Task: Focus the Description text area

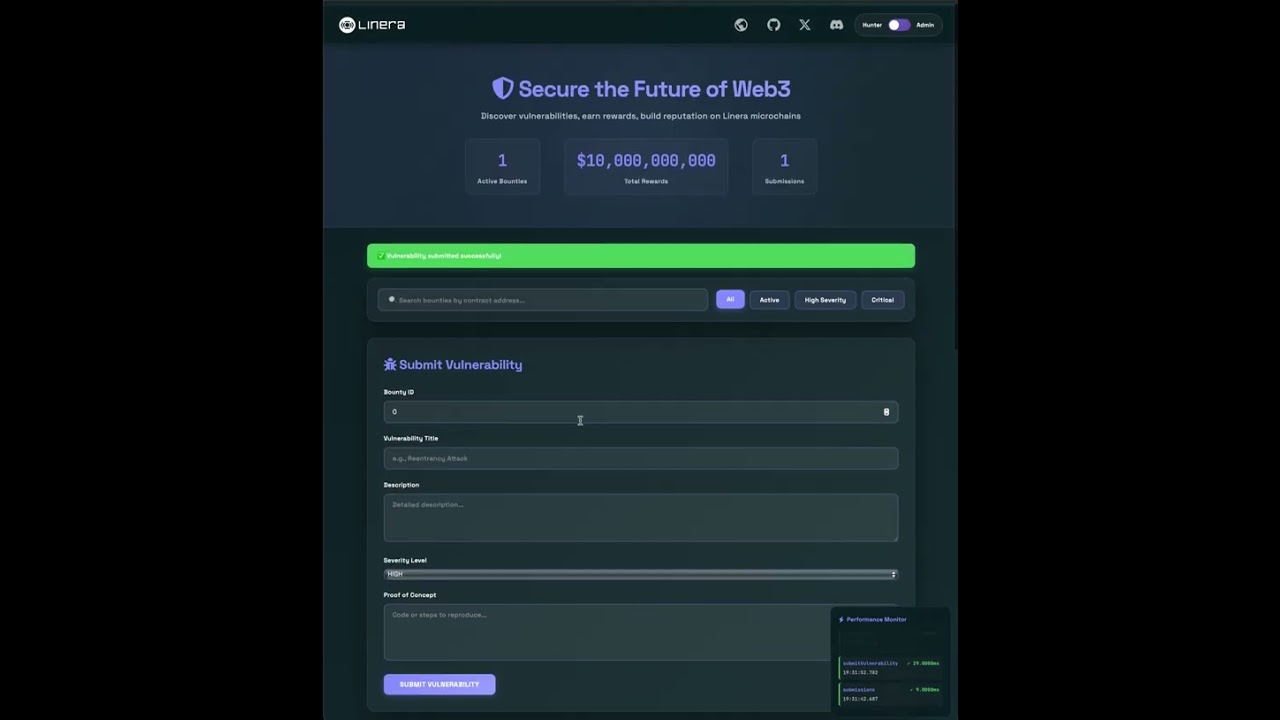Action: (x=641, y=518)
